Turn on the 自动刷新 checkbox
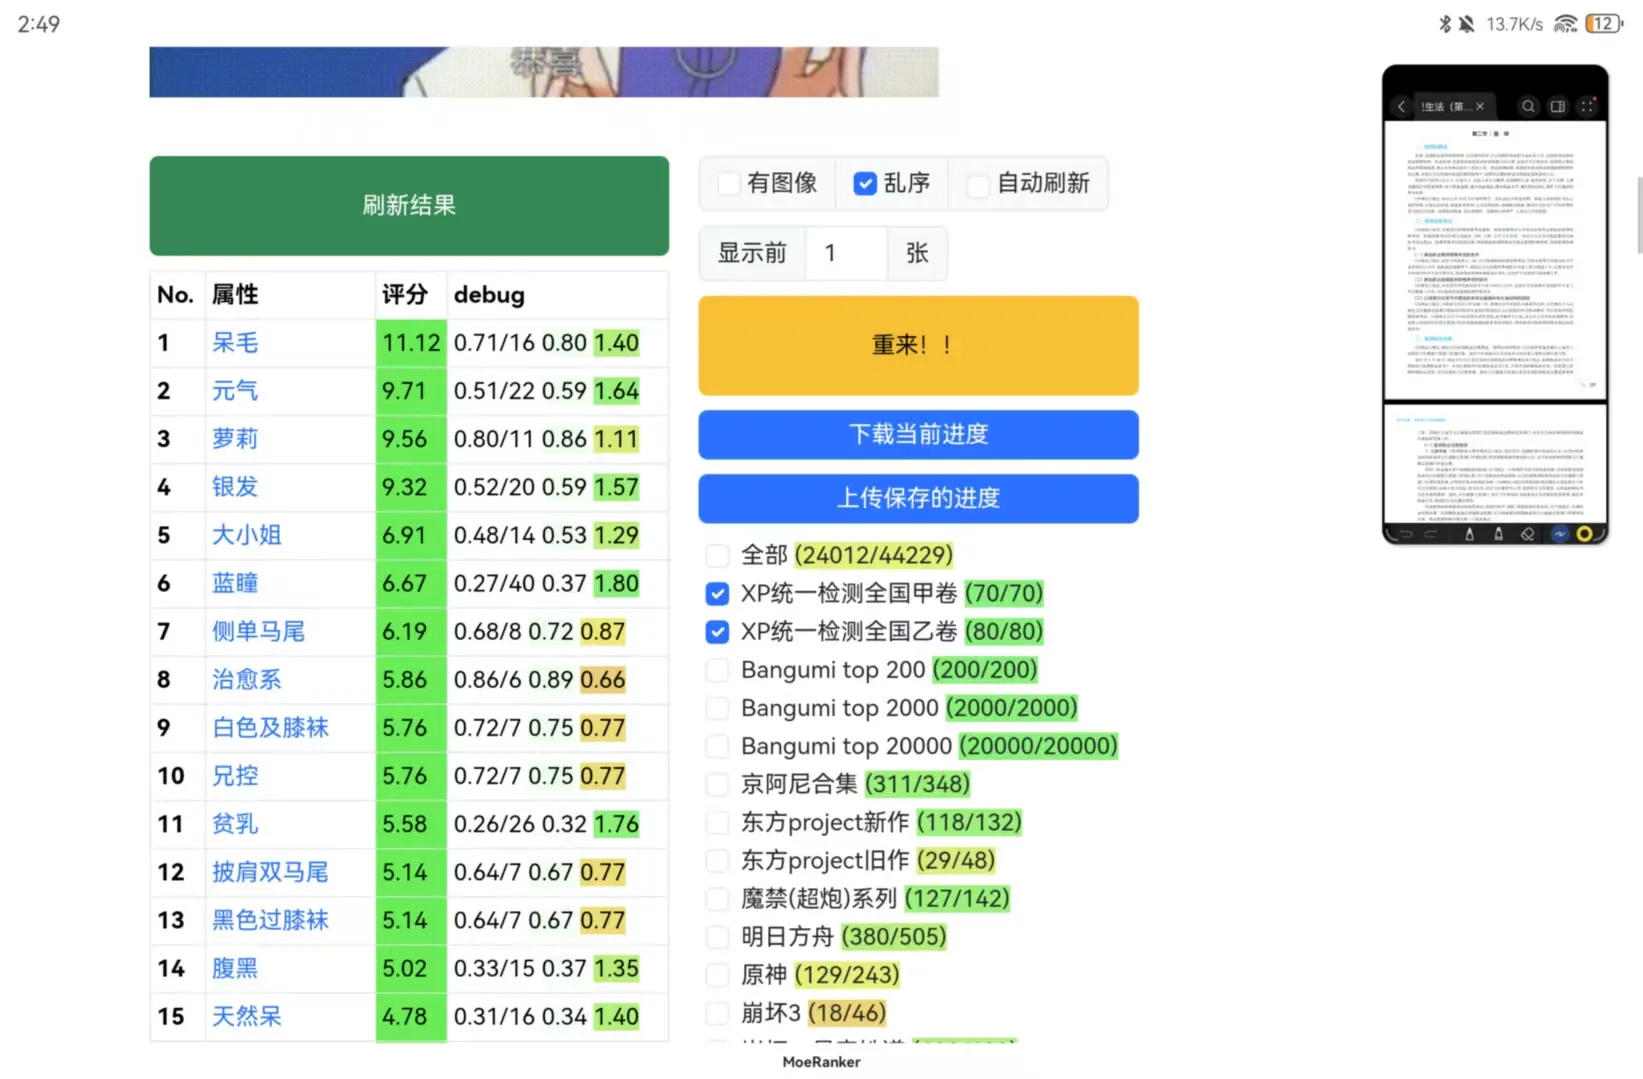Viewport: 1643px width, 1079px height. point(978,184)
